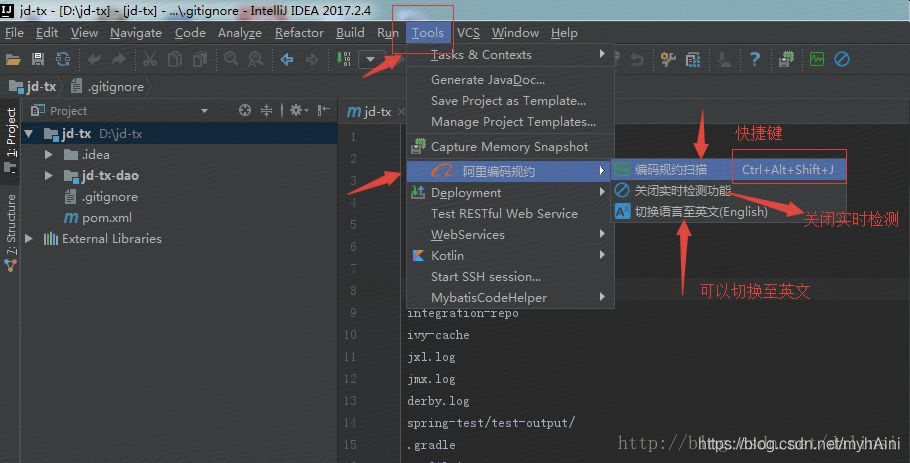Expand the Kotlin submenu
Image resolution: width=910 pixels, height=463 pixels.
click(x=510, y=255)
